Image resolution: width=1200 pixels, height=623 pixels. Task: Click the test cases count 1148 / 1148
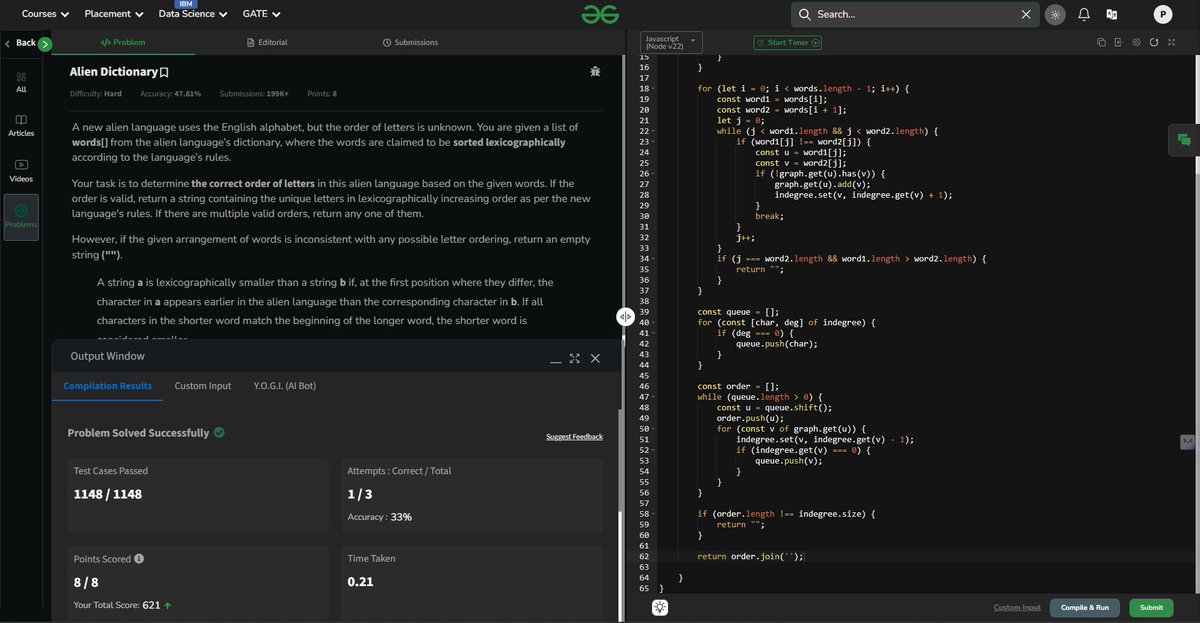click(x=108, y=494)
